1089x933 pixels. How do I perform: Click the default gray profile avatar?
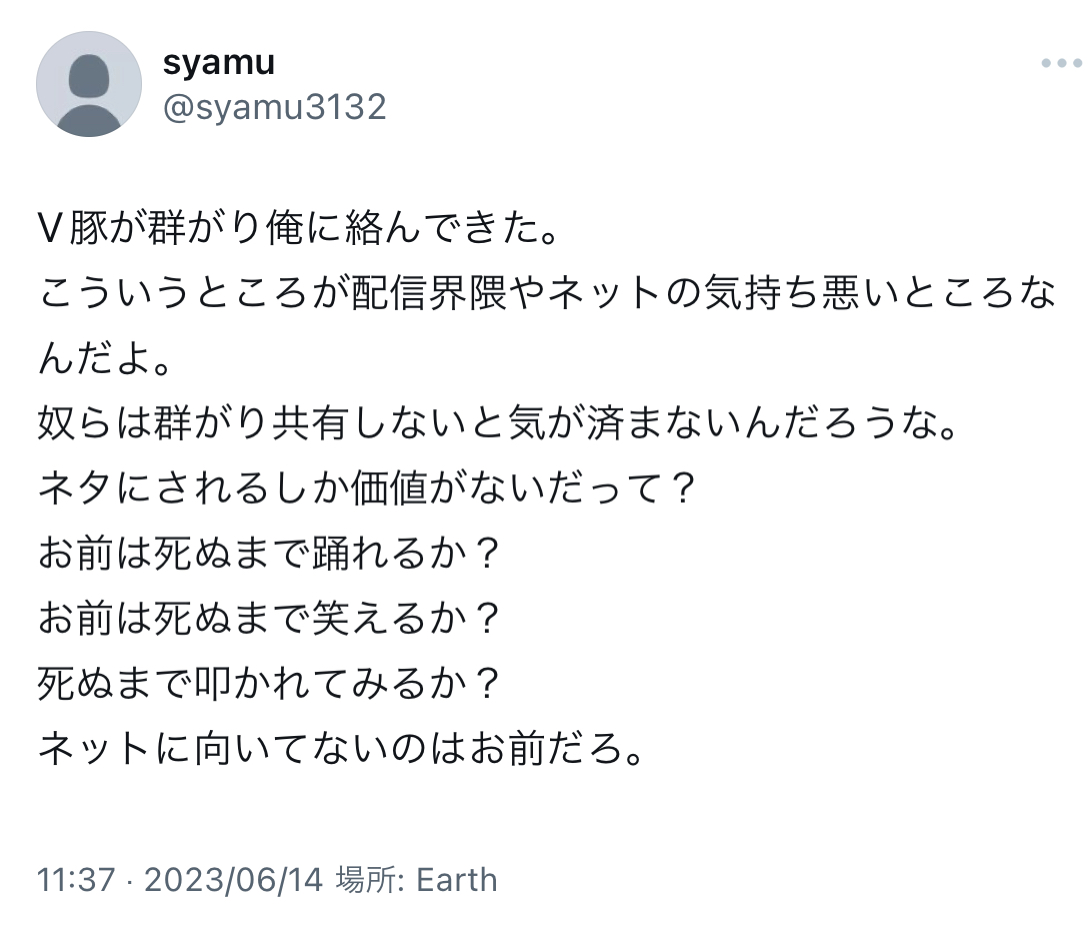88,84
